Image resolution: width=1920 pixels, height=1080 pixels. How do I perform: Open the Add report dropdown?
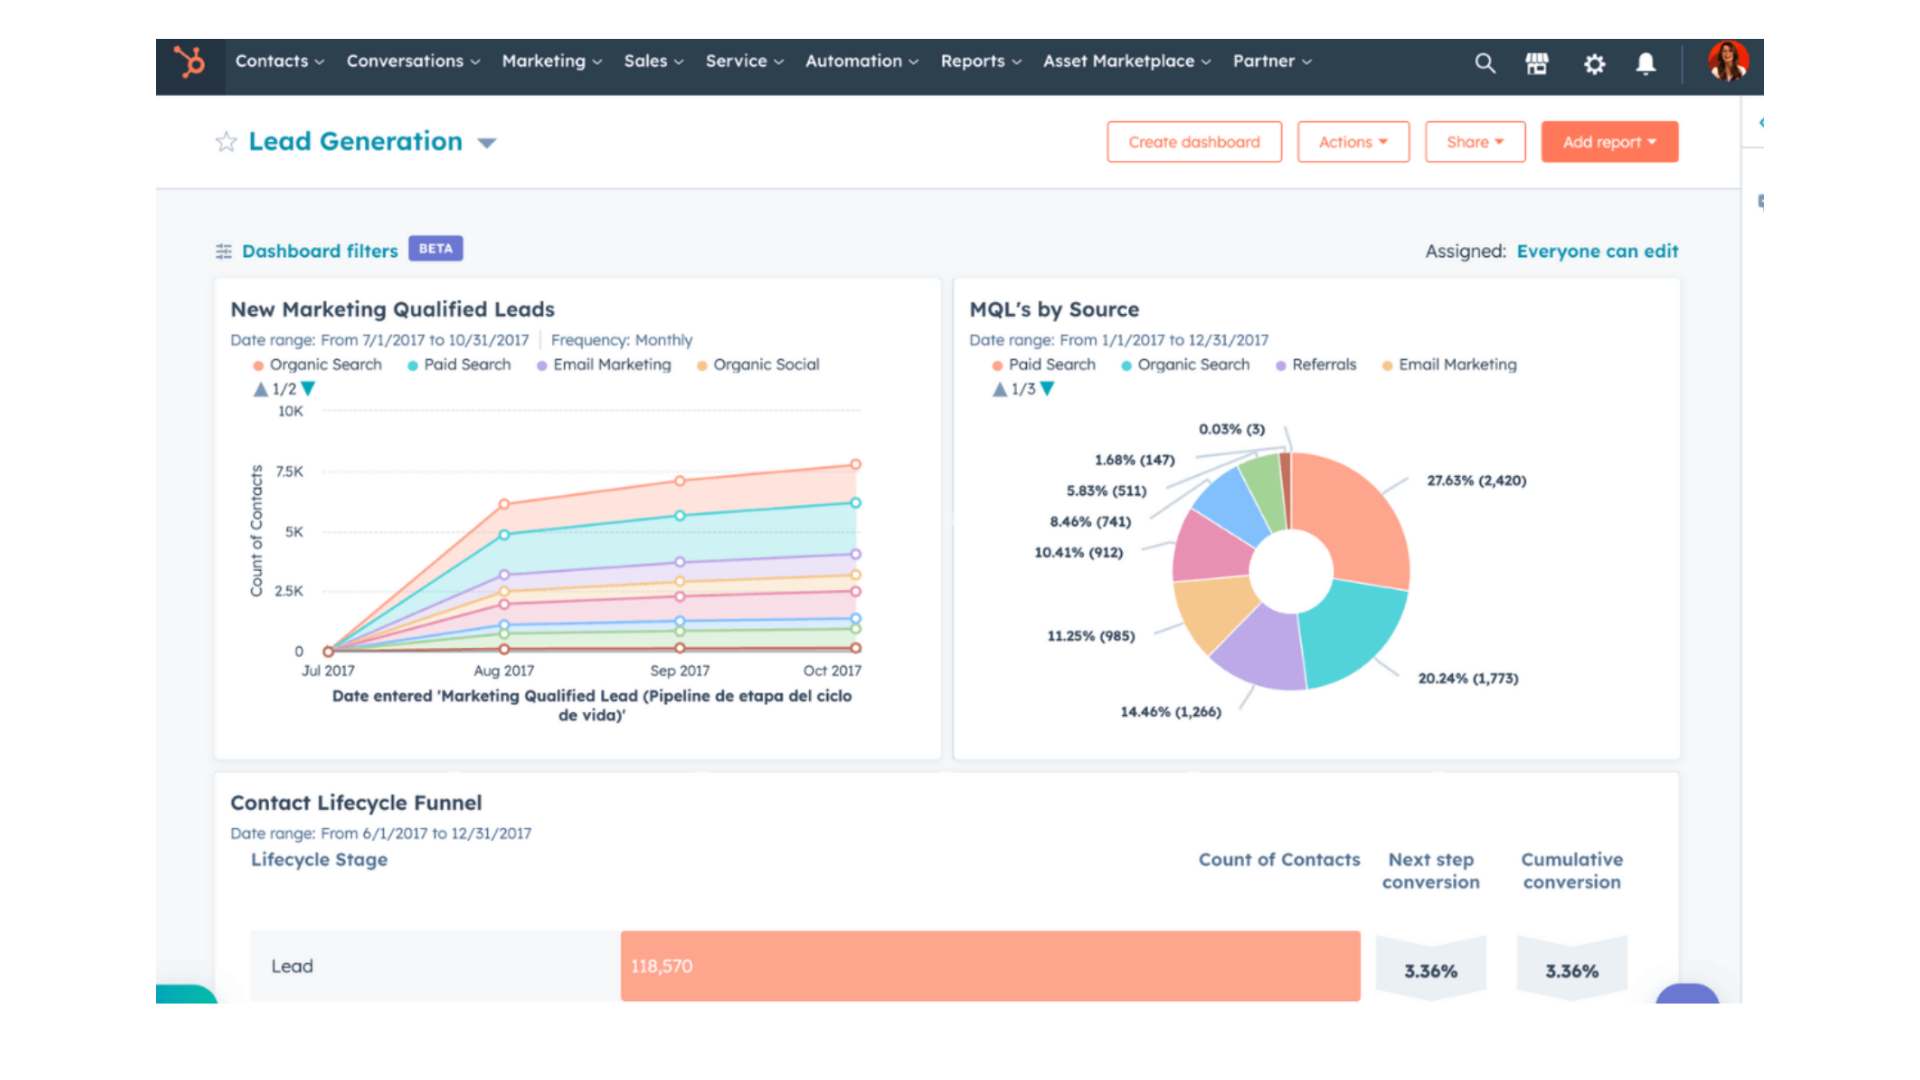(1608, 142)
